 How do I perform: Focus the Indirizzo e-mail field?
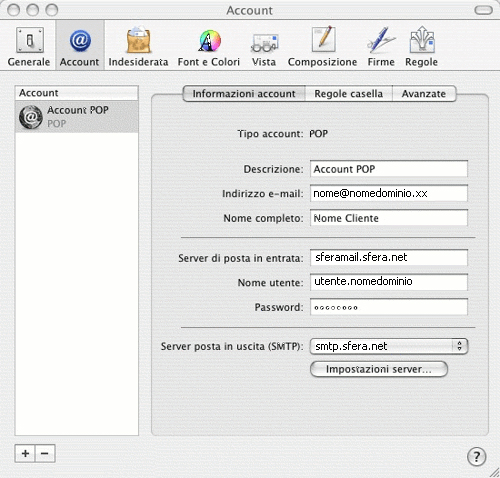[389, 193]
